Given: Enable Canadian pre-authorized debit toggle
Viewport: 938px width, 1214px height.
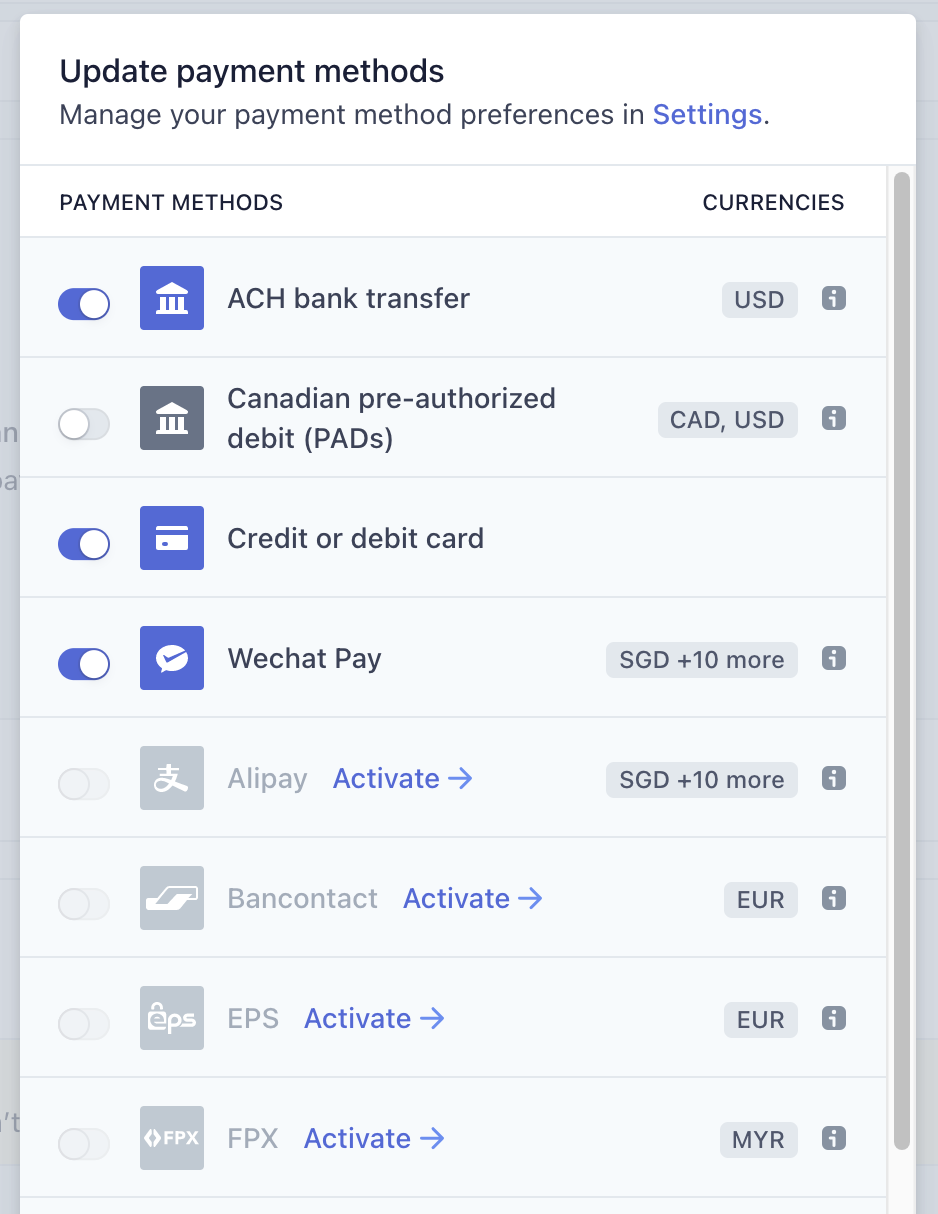Looking at the screenshot, I should click(x=84, y=424).
